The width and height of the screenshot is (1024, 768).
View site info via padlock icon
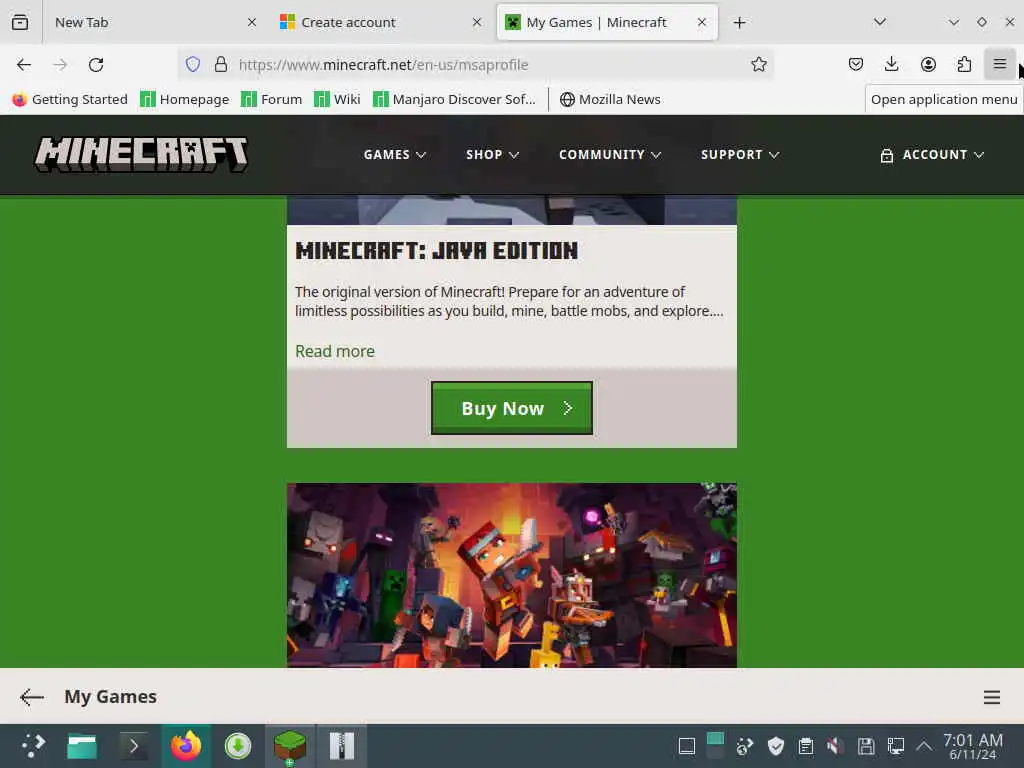click(221, 64)
